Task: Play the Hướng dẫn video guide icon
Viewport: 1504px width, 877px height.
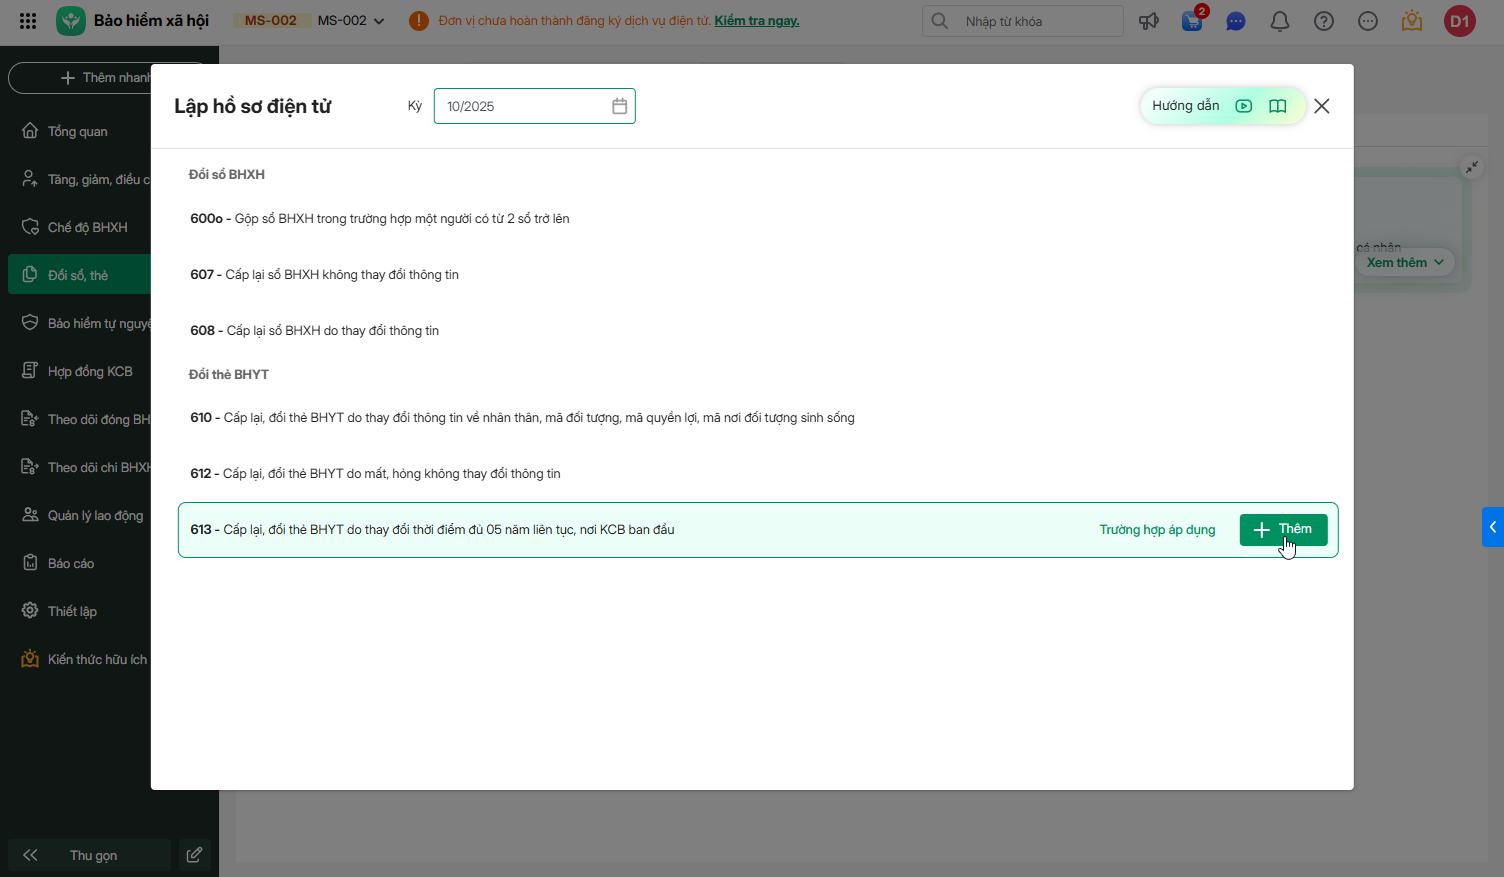Action: (x=1244, y=106)
